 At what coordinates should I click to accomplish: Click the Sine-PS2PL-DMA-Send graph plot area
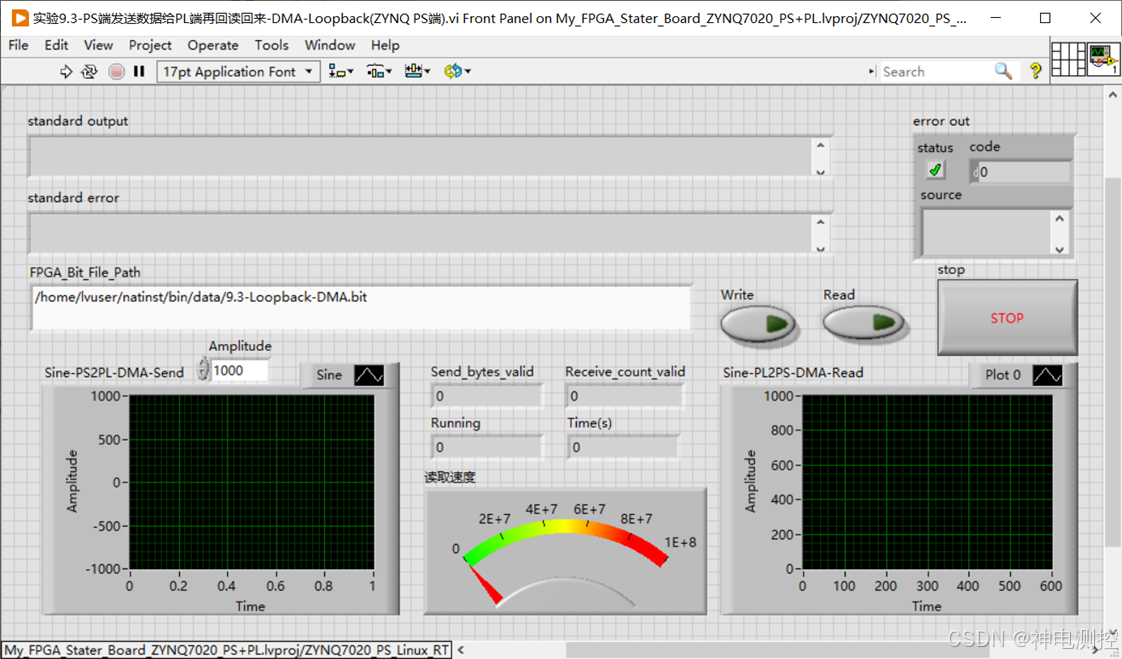pyautogui.click(x=251, y=482)
